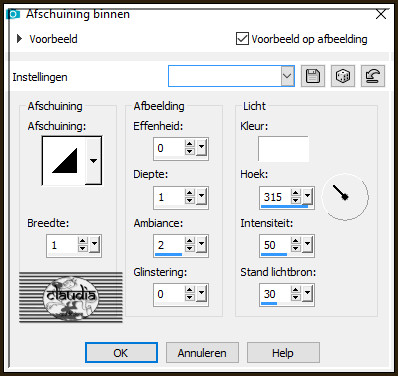The height and width of the screenshot is (376, 398).
Task: Increase Diepte with the up arrow
Action: 190,193
